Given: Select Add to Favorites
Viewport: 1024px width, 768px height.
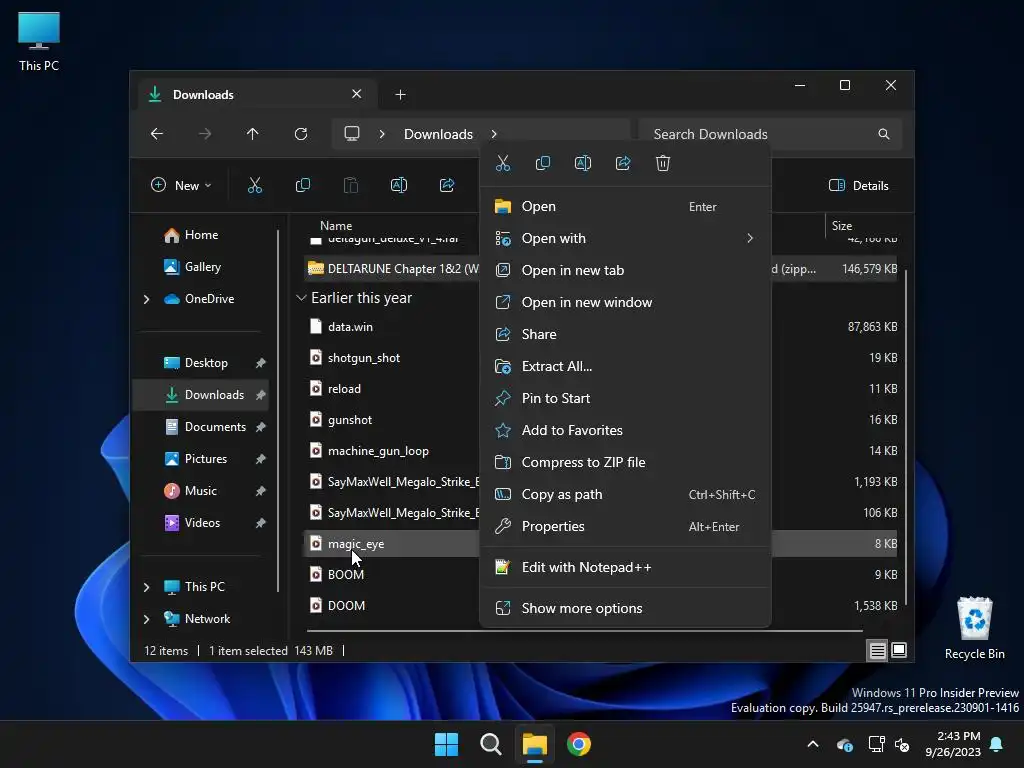Looking at the screenshot, I should pos(625,430).
